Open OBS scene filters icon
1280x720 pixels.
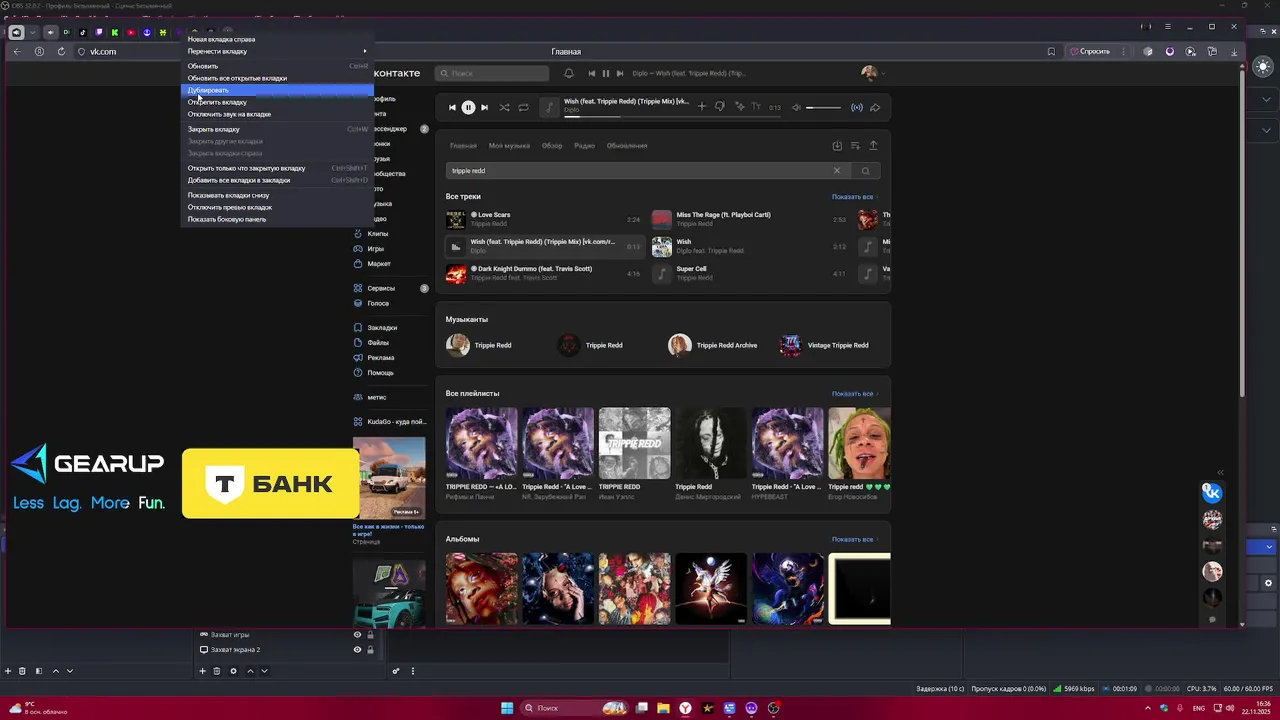39,671
